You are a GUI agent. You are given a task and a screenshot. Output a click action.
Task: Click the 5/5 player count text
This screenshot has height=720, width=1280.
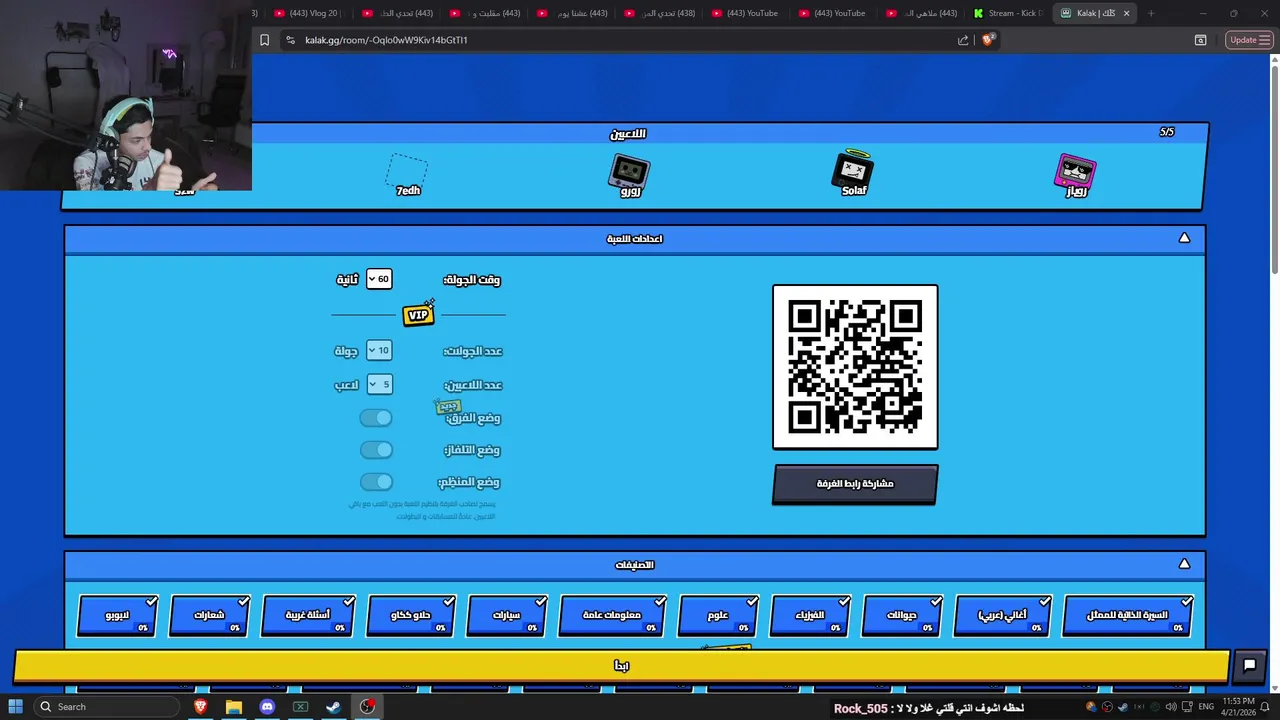tap(1166, 132)
